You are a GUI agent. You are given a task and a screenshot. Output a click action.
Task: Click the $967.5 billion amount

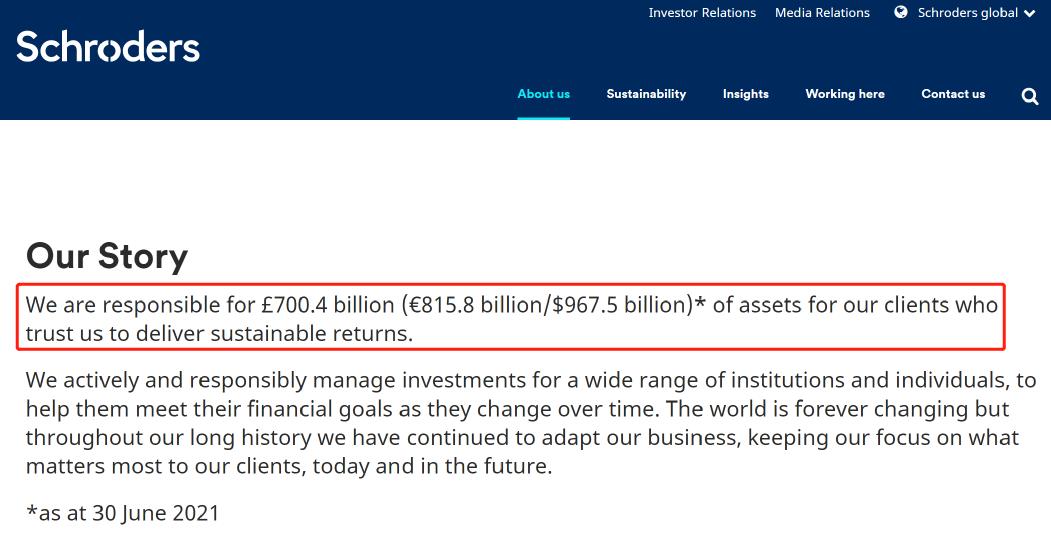click(x=621, y=305)
